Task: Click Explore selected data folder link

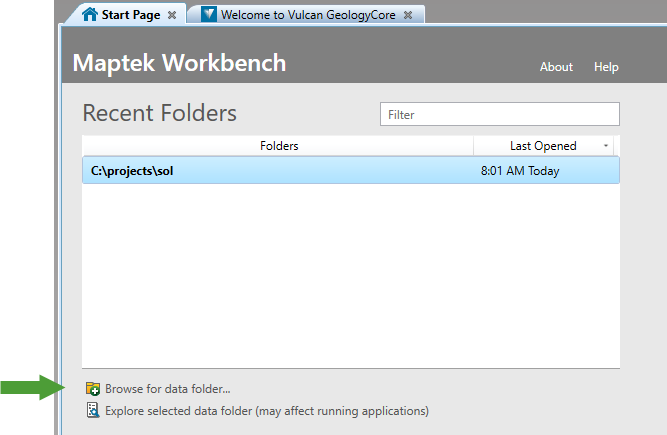Action: 267,411
